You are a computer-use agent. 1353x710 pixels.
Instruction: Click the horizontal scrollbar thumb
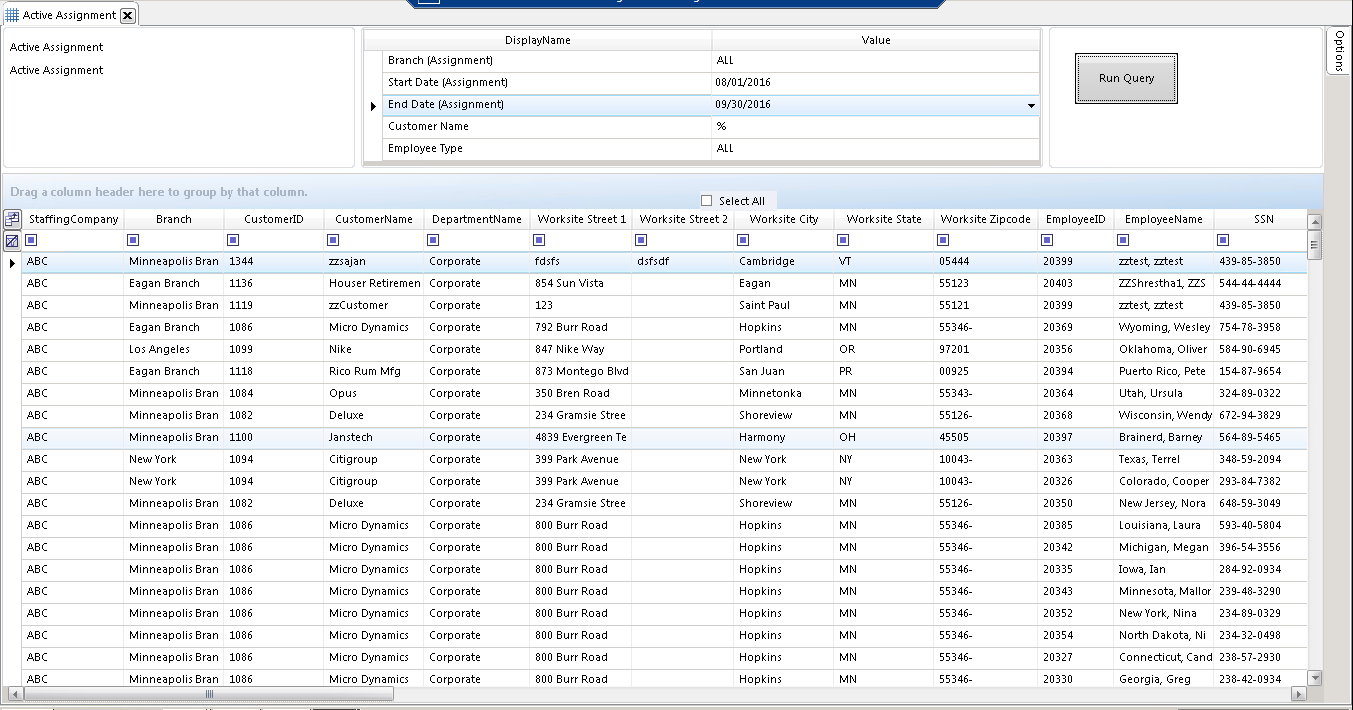click(209, 693)
